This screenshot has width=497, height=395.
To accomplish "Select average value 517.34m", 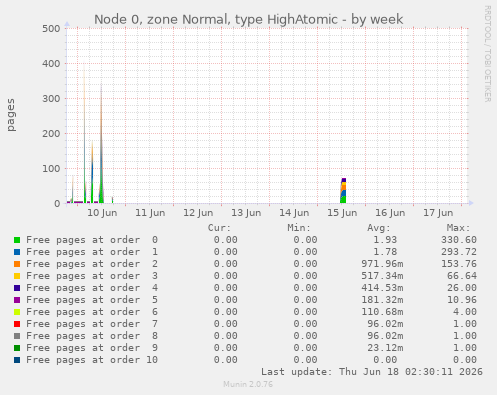I will (x=382, y=276).
